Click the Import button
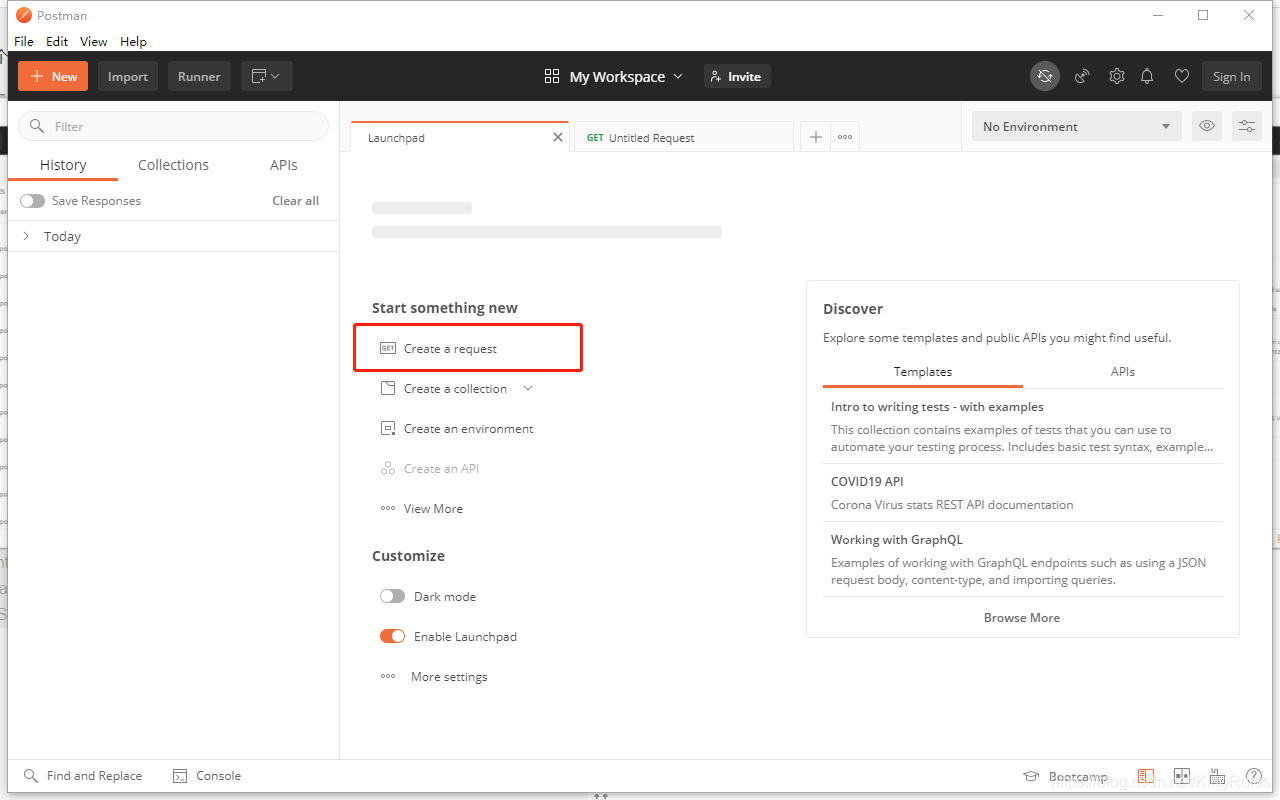Viewport: 1280px width, 800px height. point(128,76)
